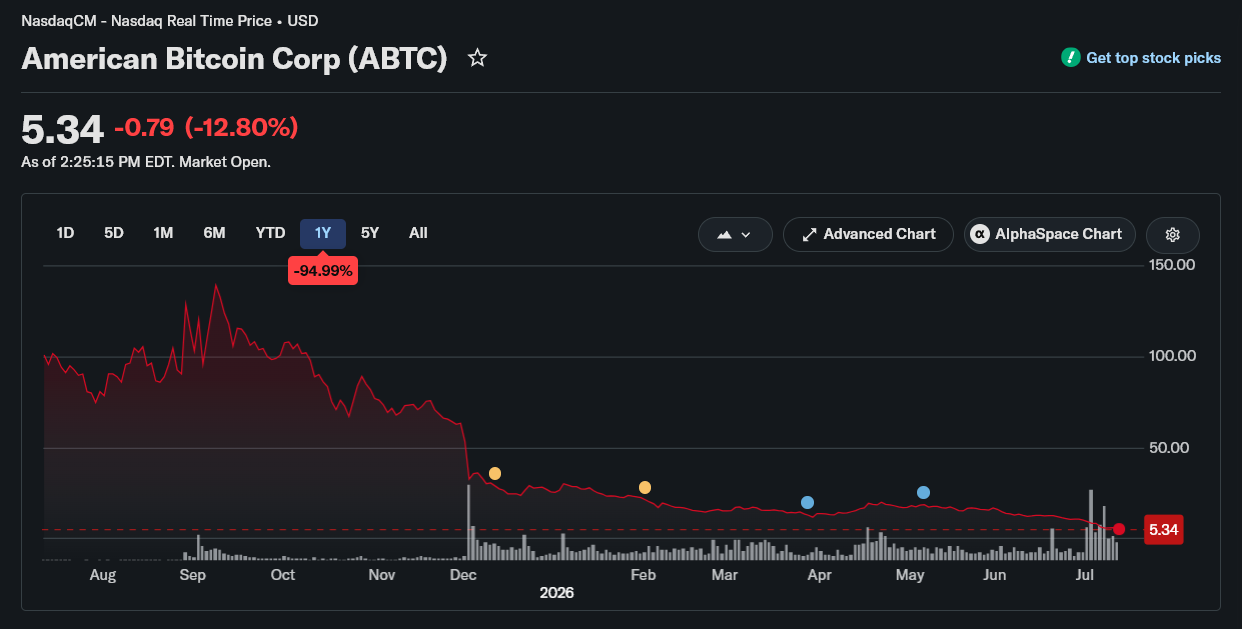The width and height of the screenshot is (1242, 629).
Task: Select the 5D time range
Action: (x=114, y=233)
